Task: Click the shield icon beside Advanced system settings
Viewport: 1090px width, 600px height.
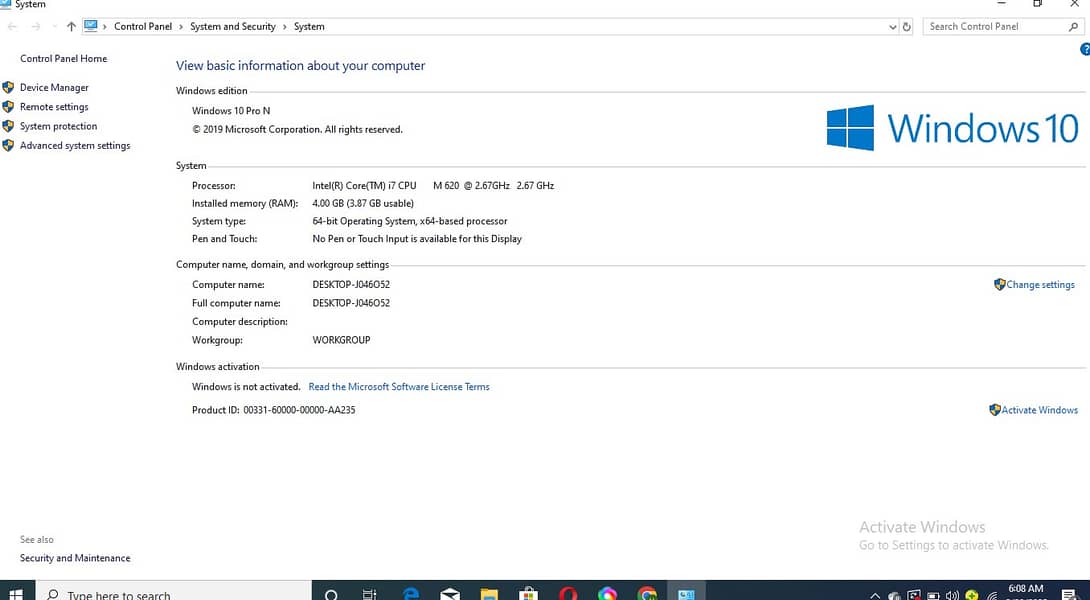Action: pyautogui.click(x=8, y=146)
